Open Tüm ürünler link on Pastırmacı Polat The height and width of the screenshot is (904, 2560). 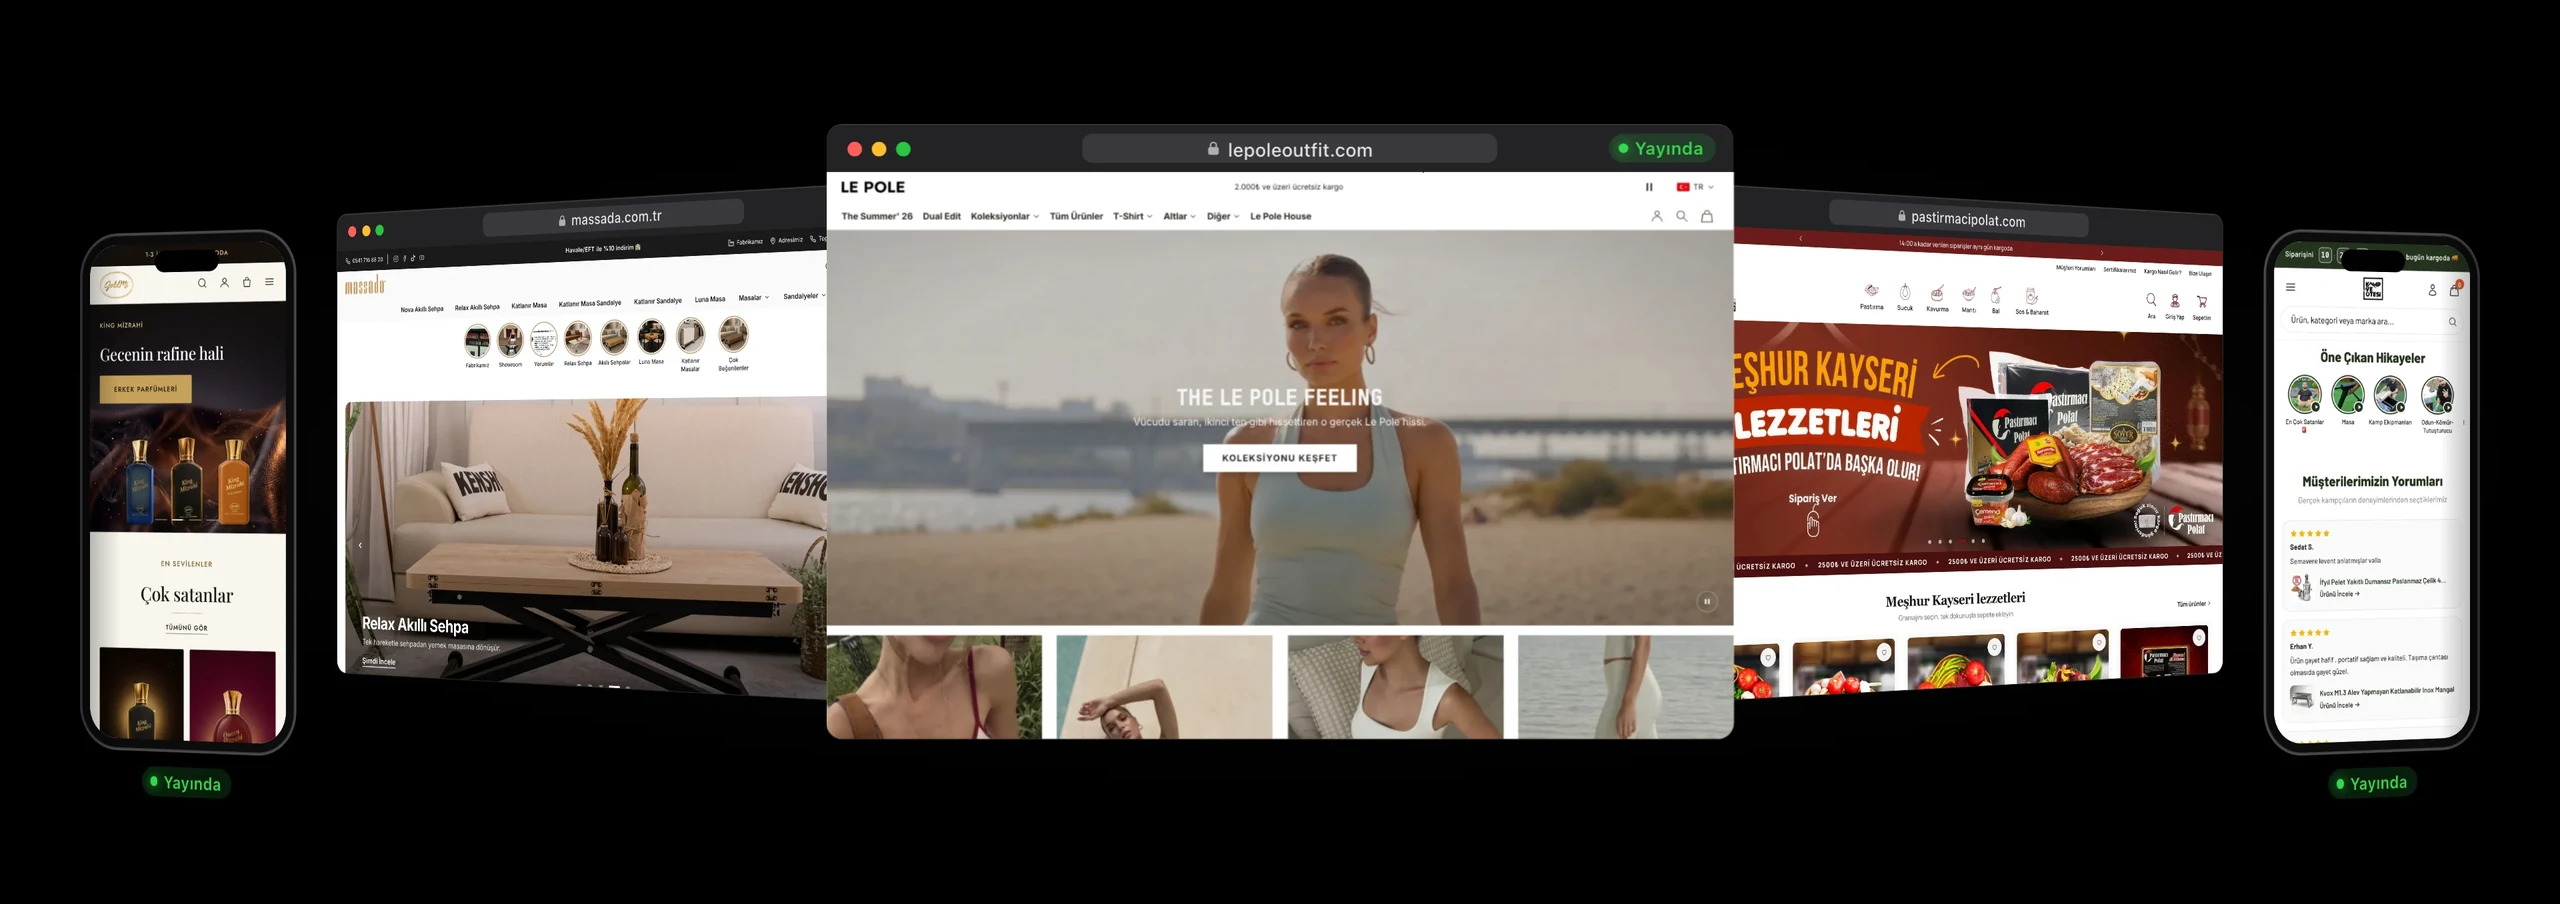(2193, 604)
